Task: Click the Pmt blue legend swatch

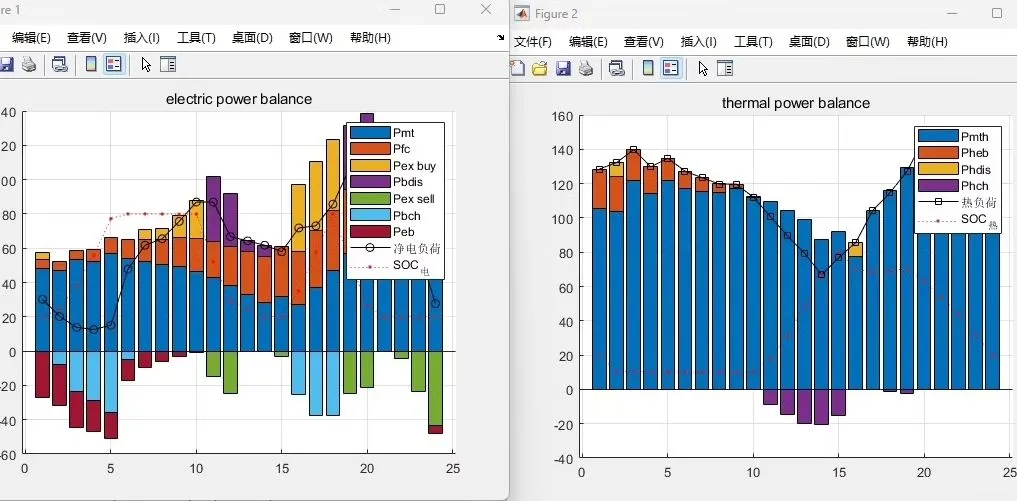Action: pyautogui.click(x=370, y=133)
